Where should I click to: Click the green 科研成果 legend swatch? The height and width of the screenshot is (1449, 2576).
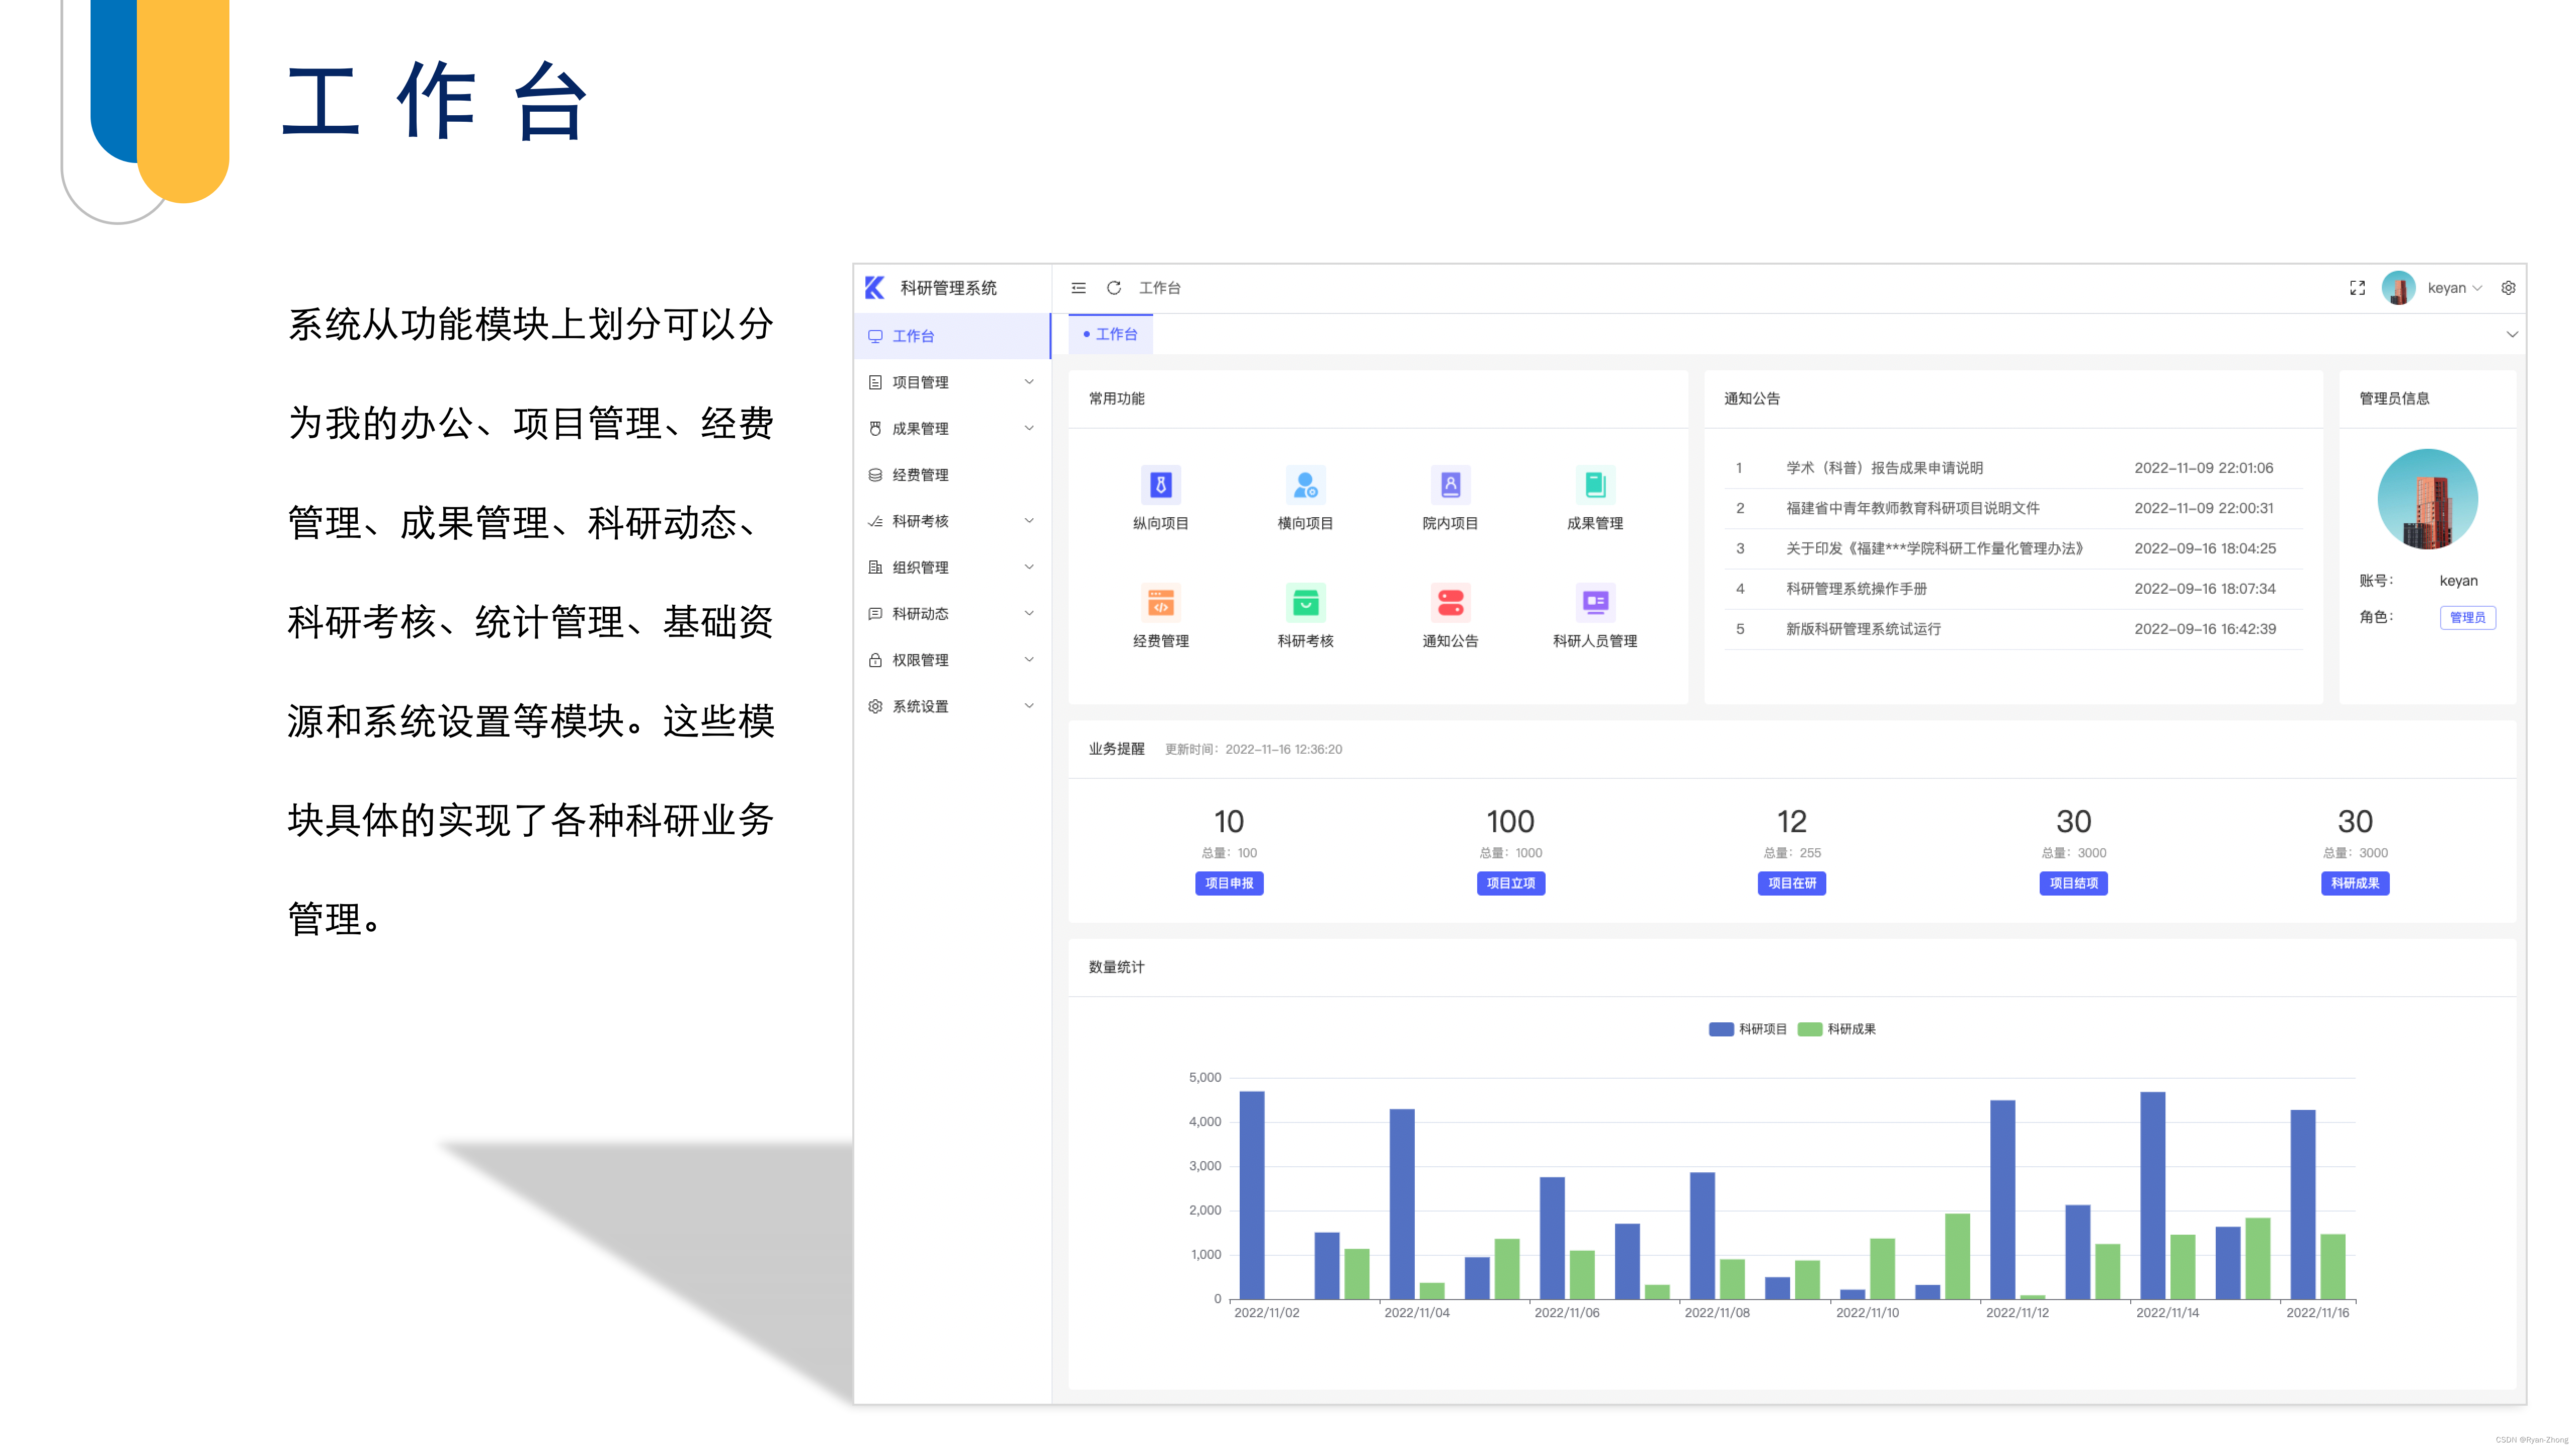click(1809, 1029)
